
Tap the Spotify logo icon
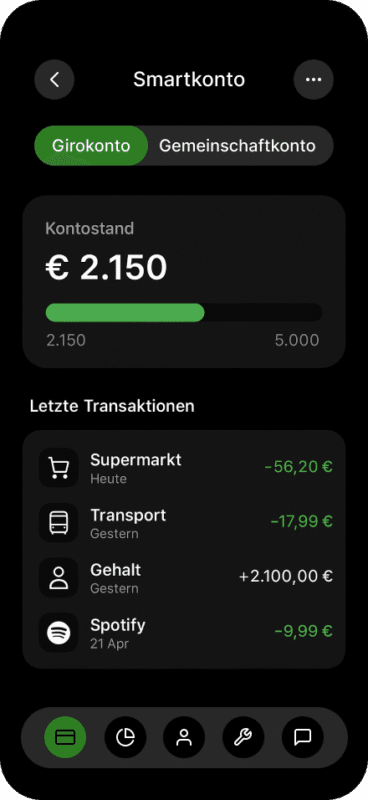pos(59,633)
